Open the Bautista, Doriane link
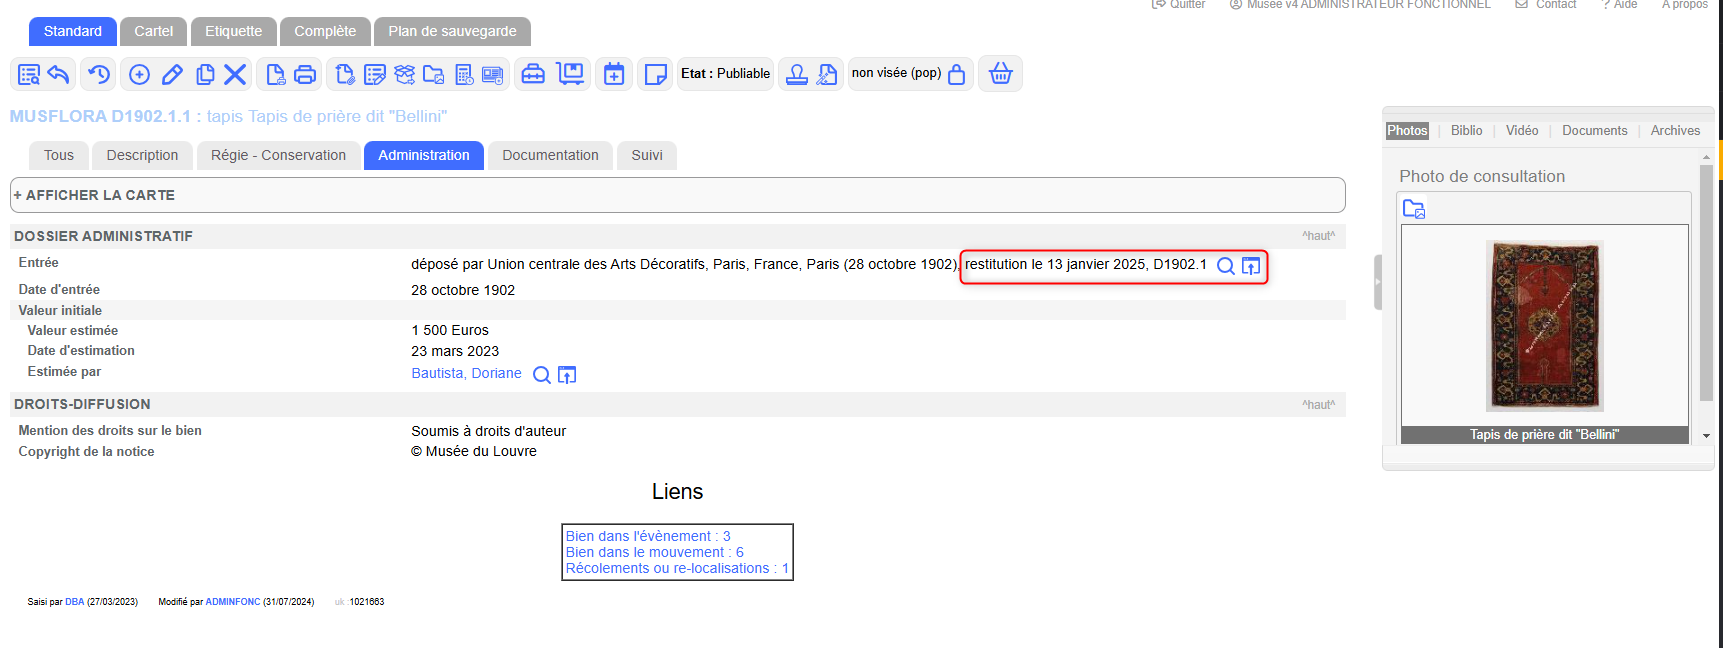The height and width of the screenshot is (648, 1723). tap(466, 373)
